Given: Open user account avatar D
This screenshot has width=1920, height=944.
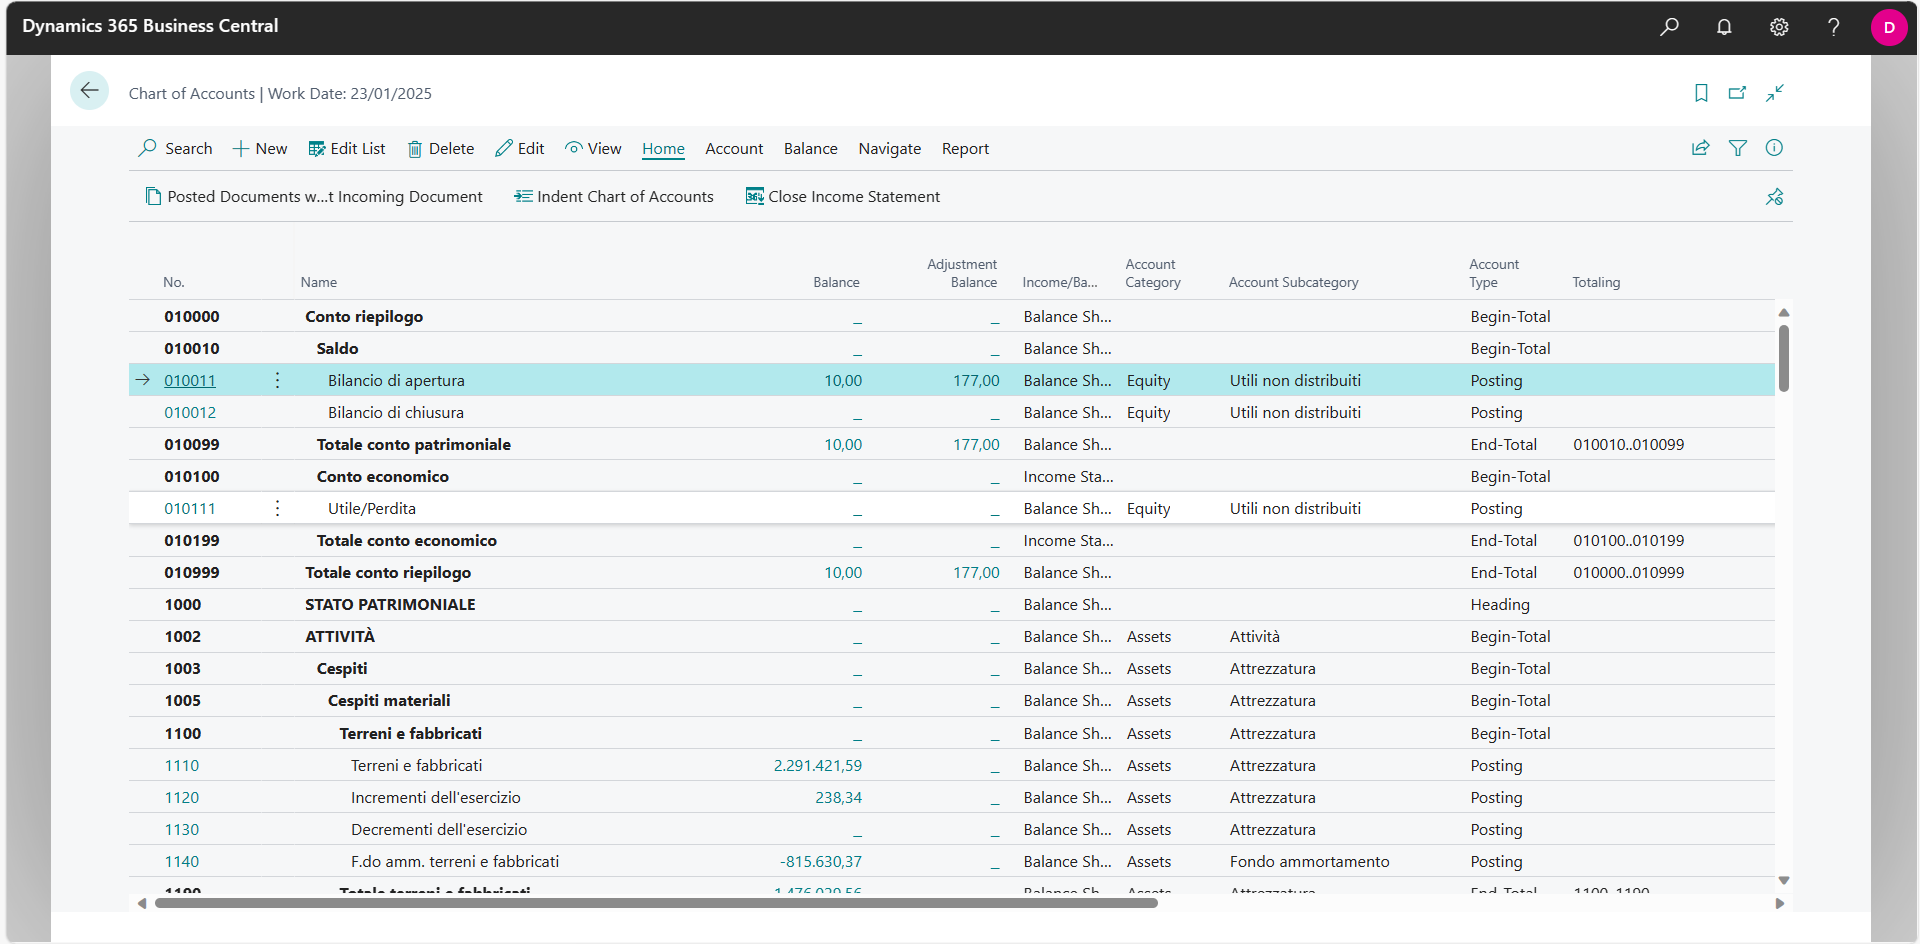Looking at the screenshot, I should tap(1889, 27).
